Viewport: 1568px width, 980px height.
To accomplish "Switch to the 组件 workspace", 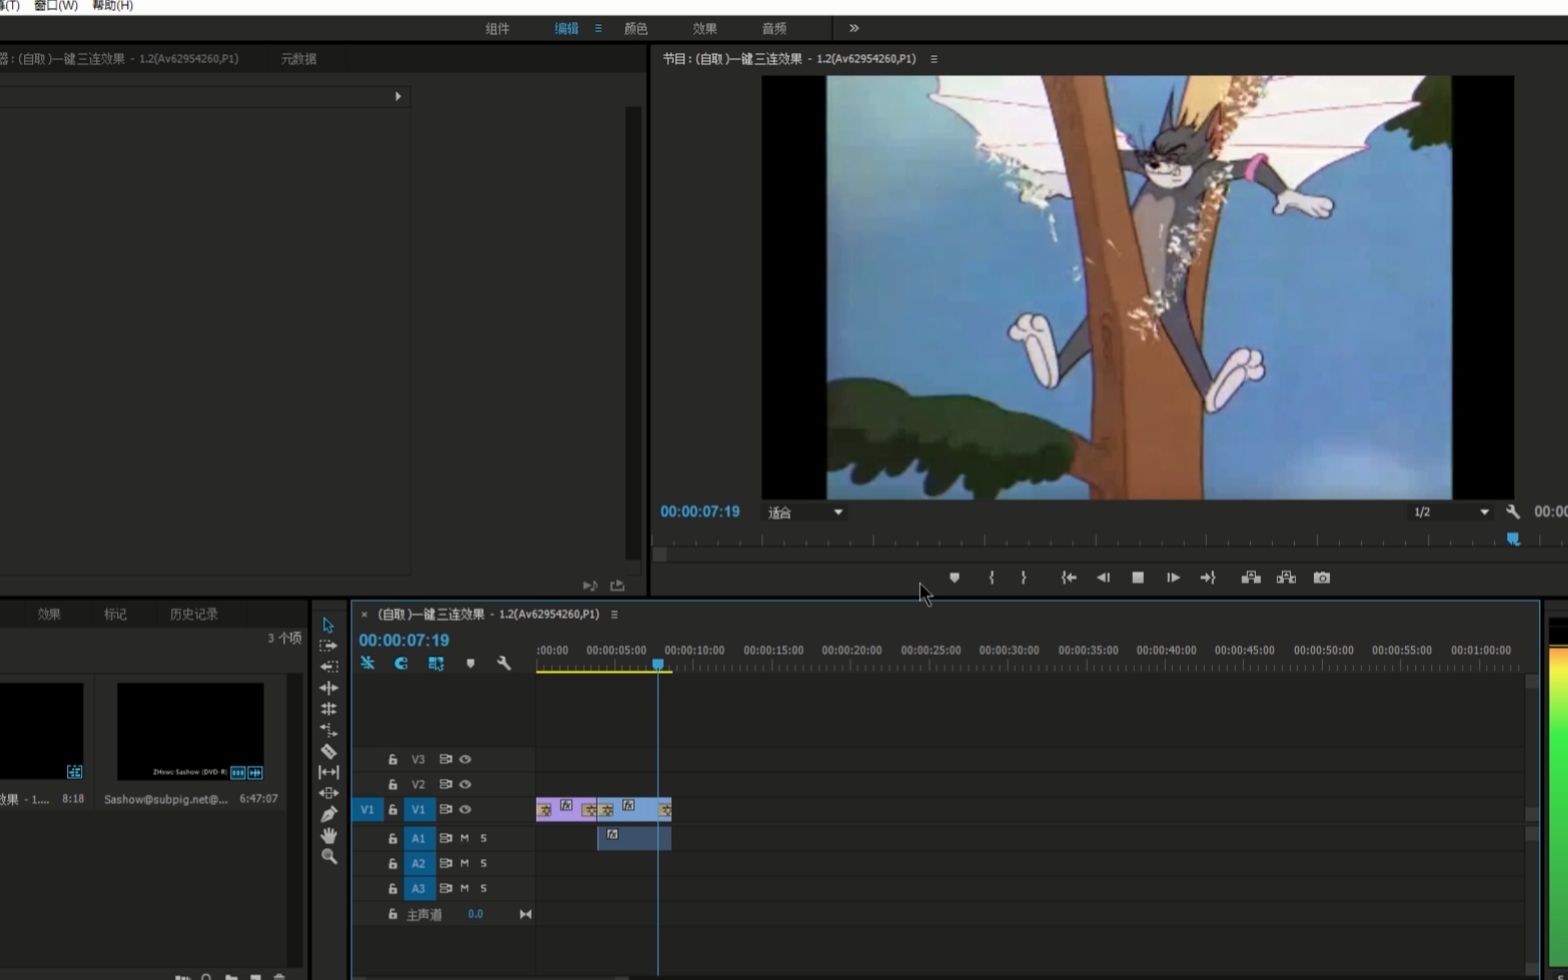I will coord(497,28).
